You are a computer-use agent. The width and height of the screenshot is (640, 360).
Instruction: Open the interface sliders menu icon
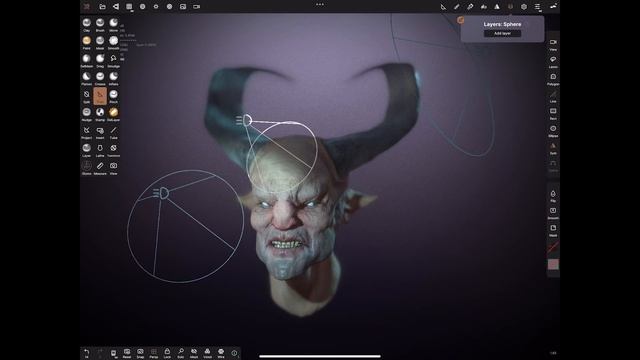point(538,7)
